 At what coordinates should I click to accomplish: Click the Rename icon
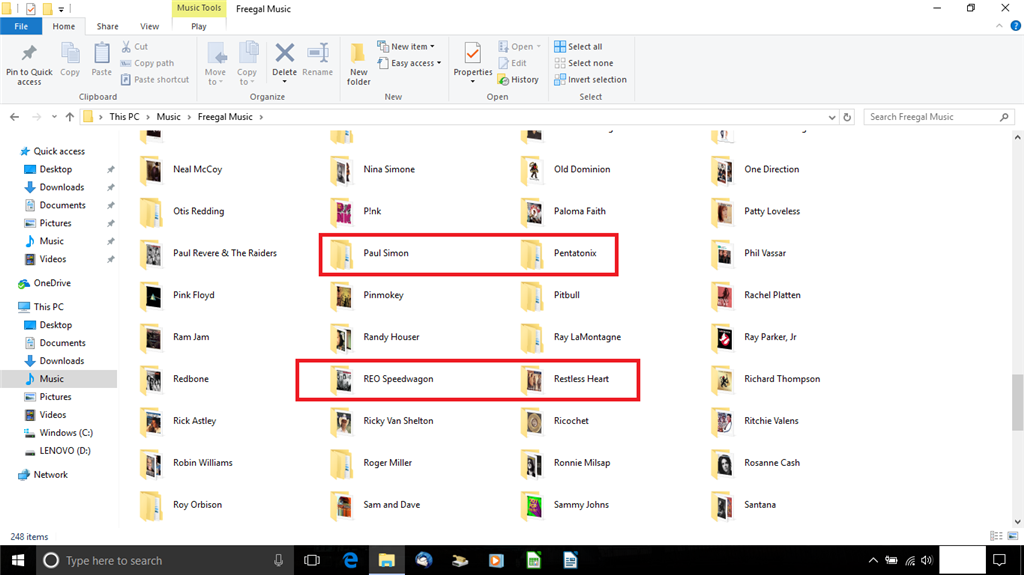pyautogui.click(x=318, y=52)
